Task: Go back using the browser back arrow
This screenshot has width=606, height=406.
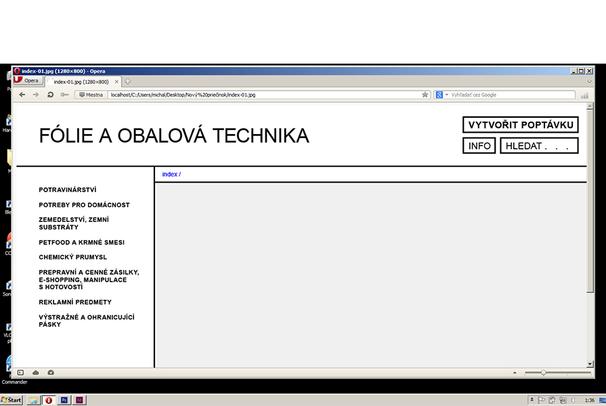Action: (x=22, y=95)
